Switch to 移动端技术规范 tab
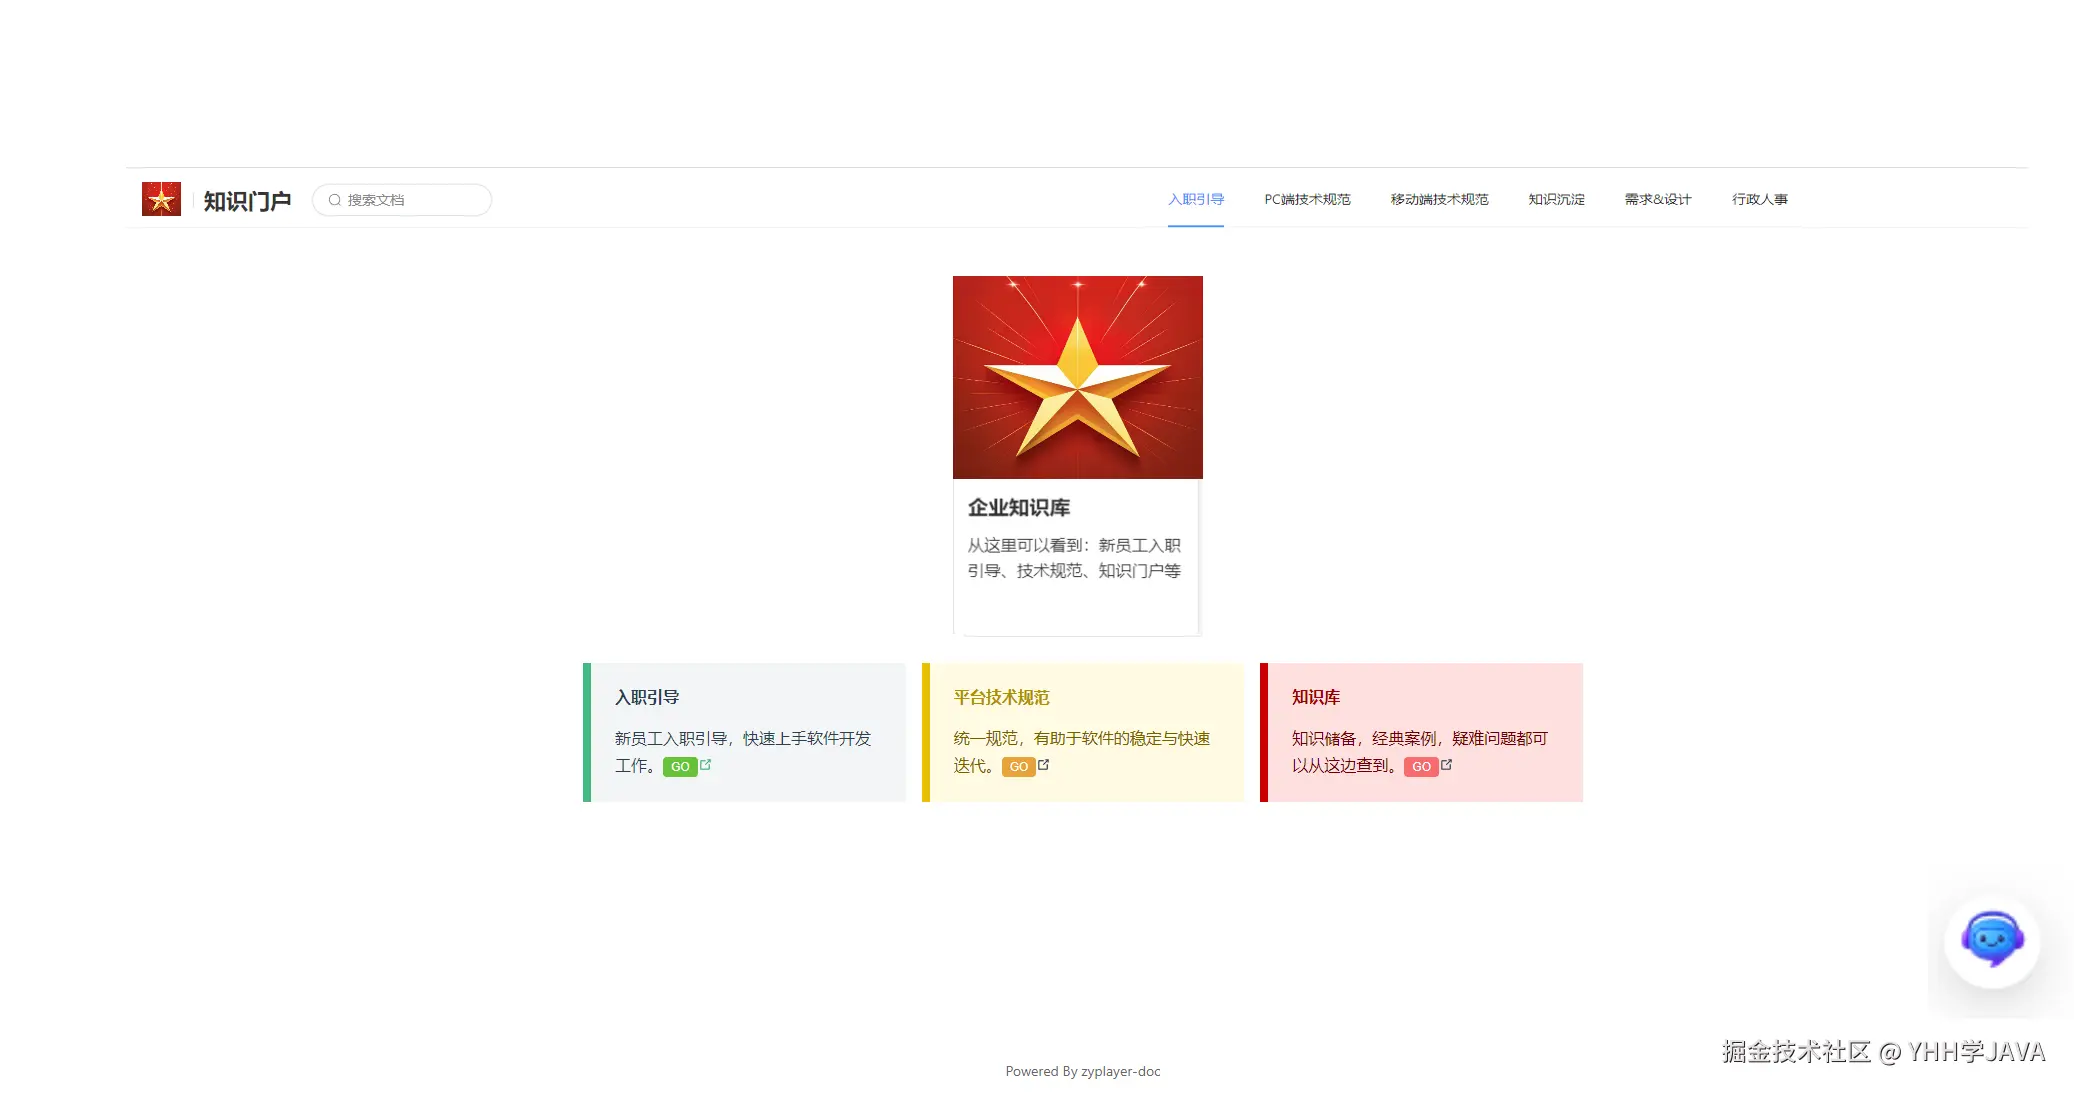Screen dimensions: 2074x1094 (x=1439, y=199)
